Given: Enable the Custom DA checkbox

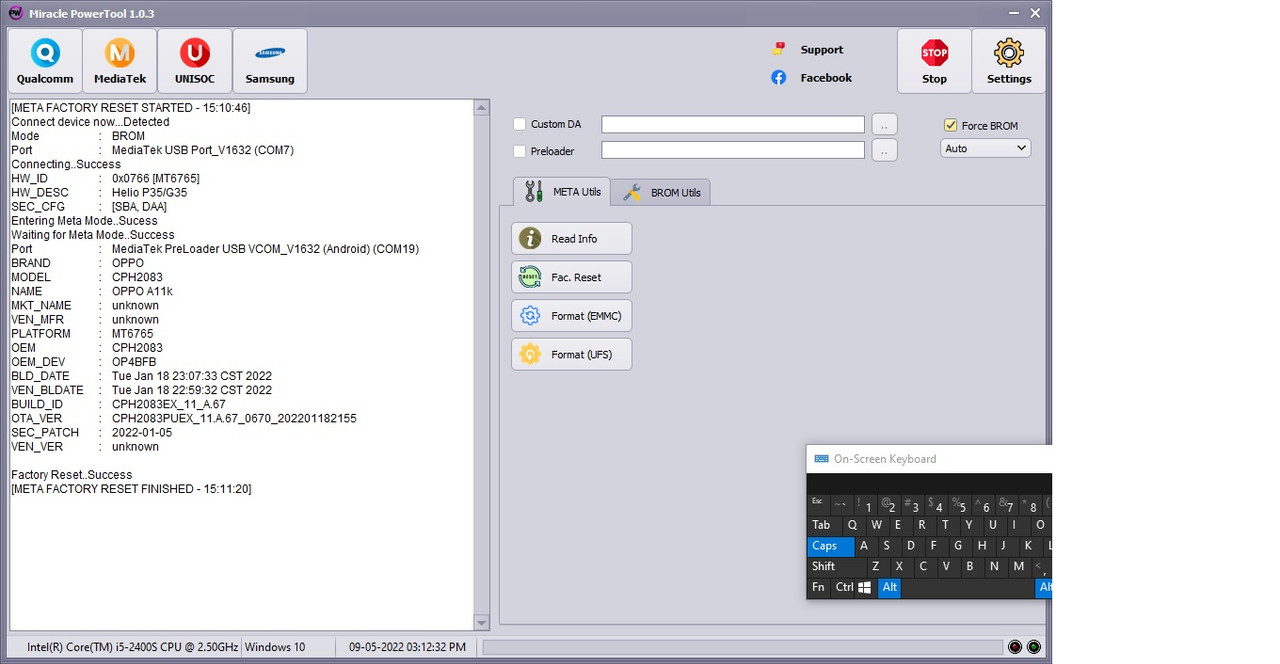Looking at the screenshot, I should (x=519, y=124).
